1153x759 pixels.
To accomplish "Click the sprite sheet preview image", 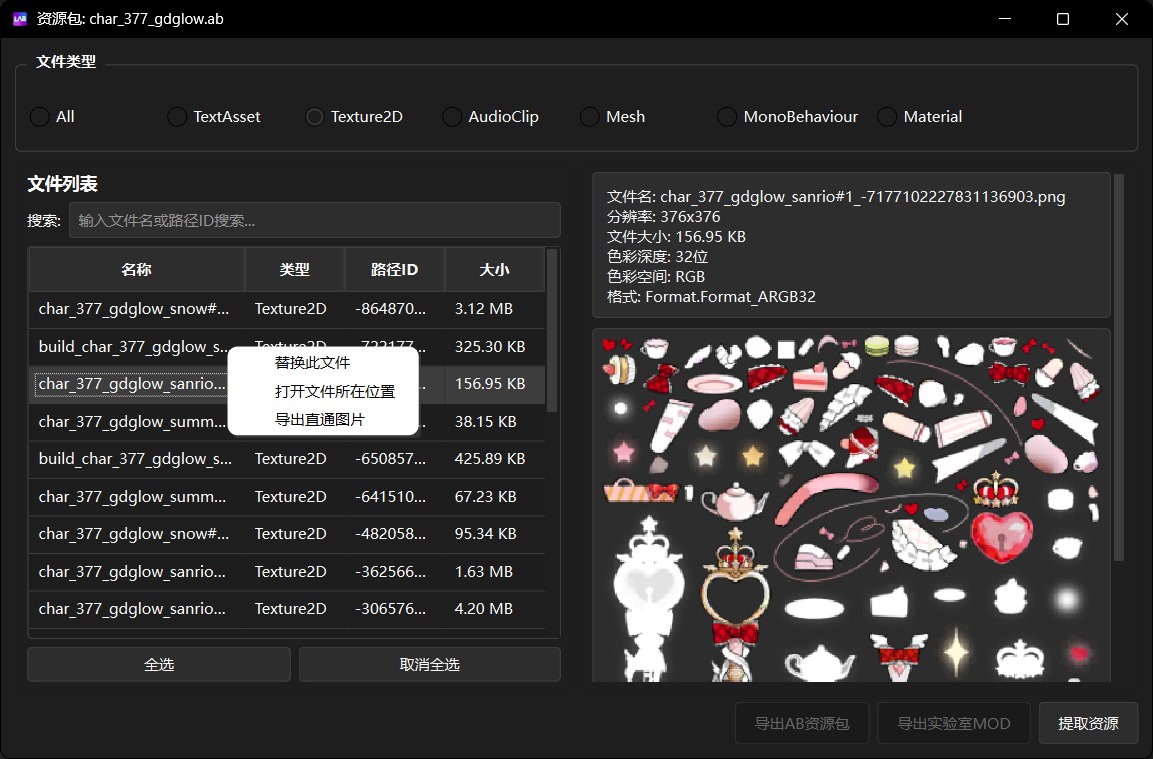I will (x=850, y=505).
